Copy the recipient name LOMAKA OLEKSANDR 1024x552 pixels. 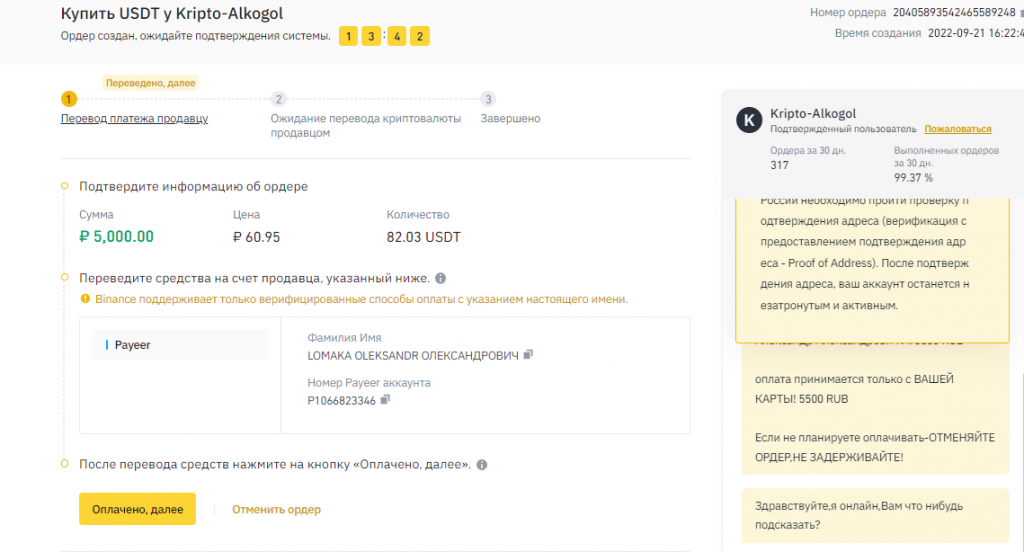pos(529,355)
